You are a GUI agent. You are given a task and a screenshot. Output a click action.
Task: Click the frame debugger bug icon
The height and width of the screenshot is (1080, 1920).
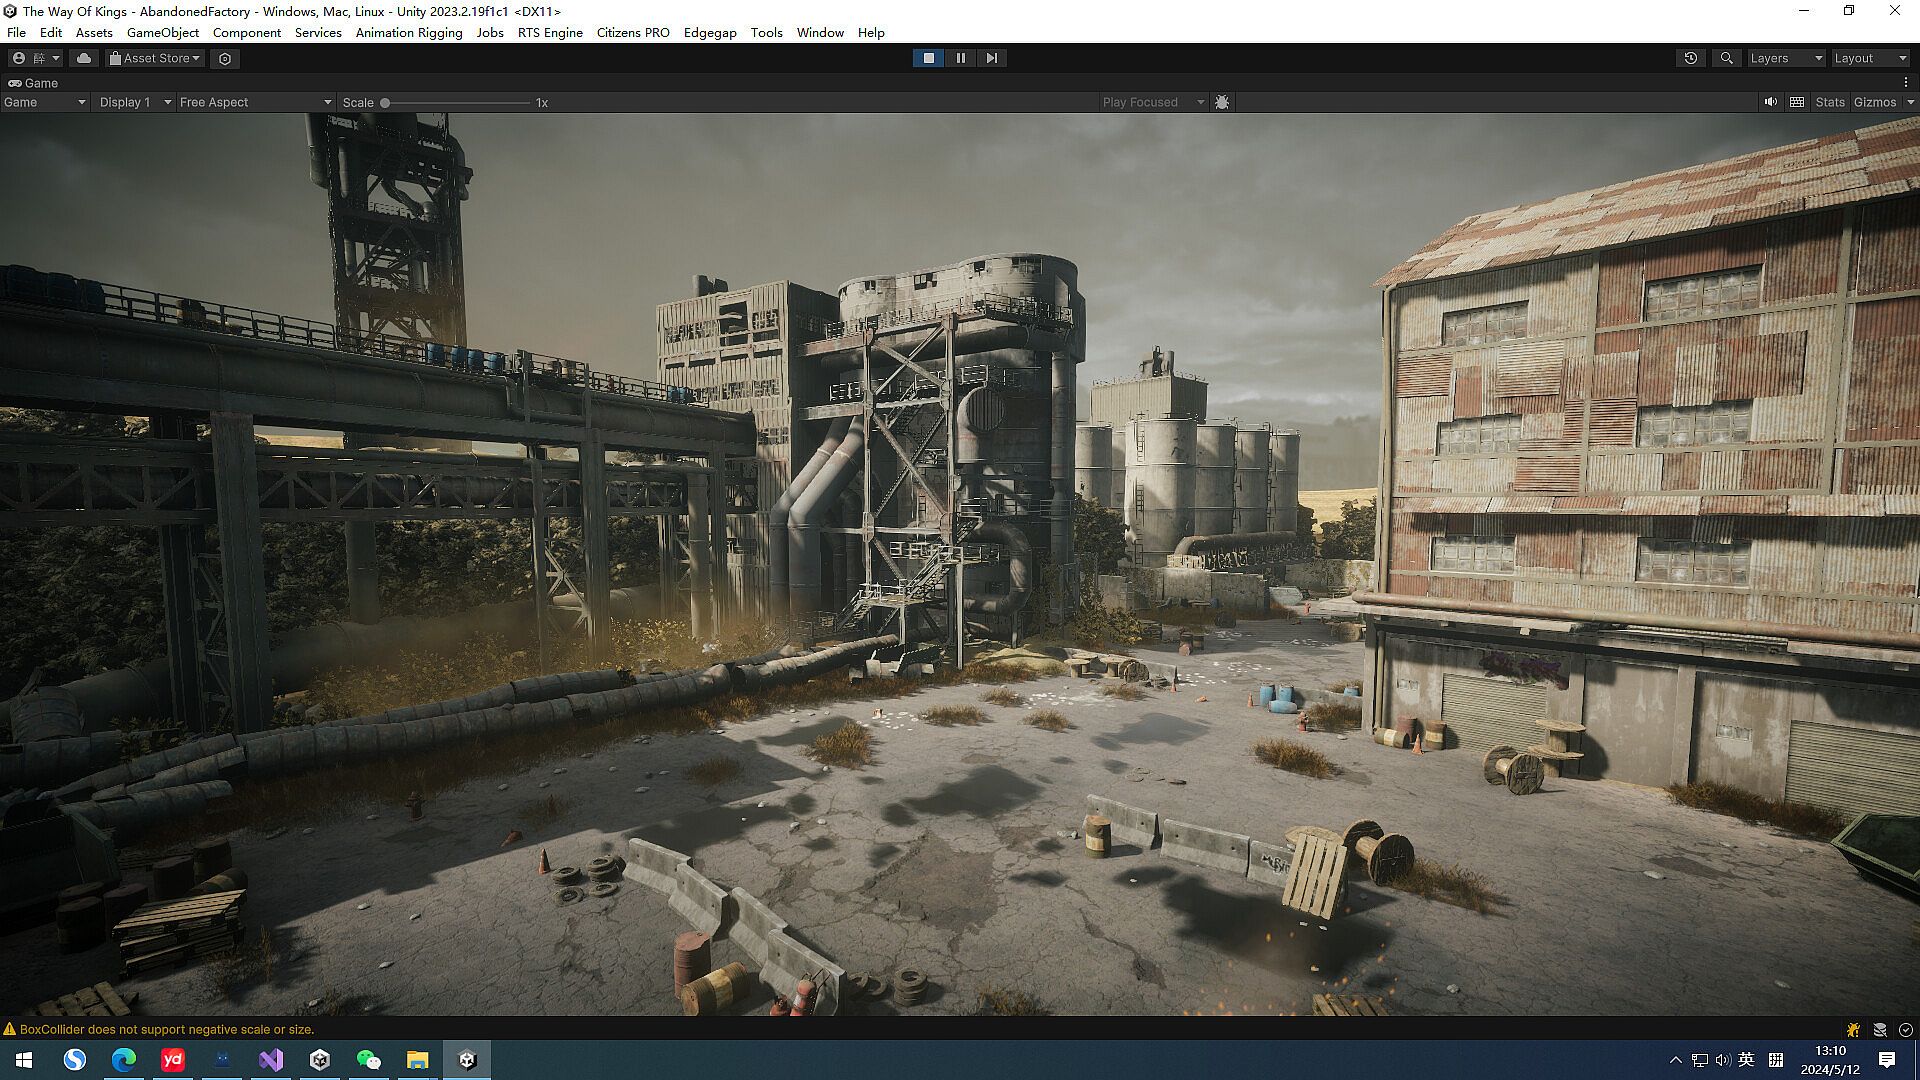1221,102
